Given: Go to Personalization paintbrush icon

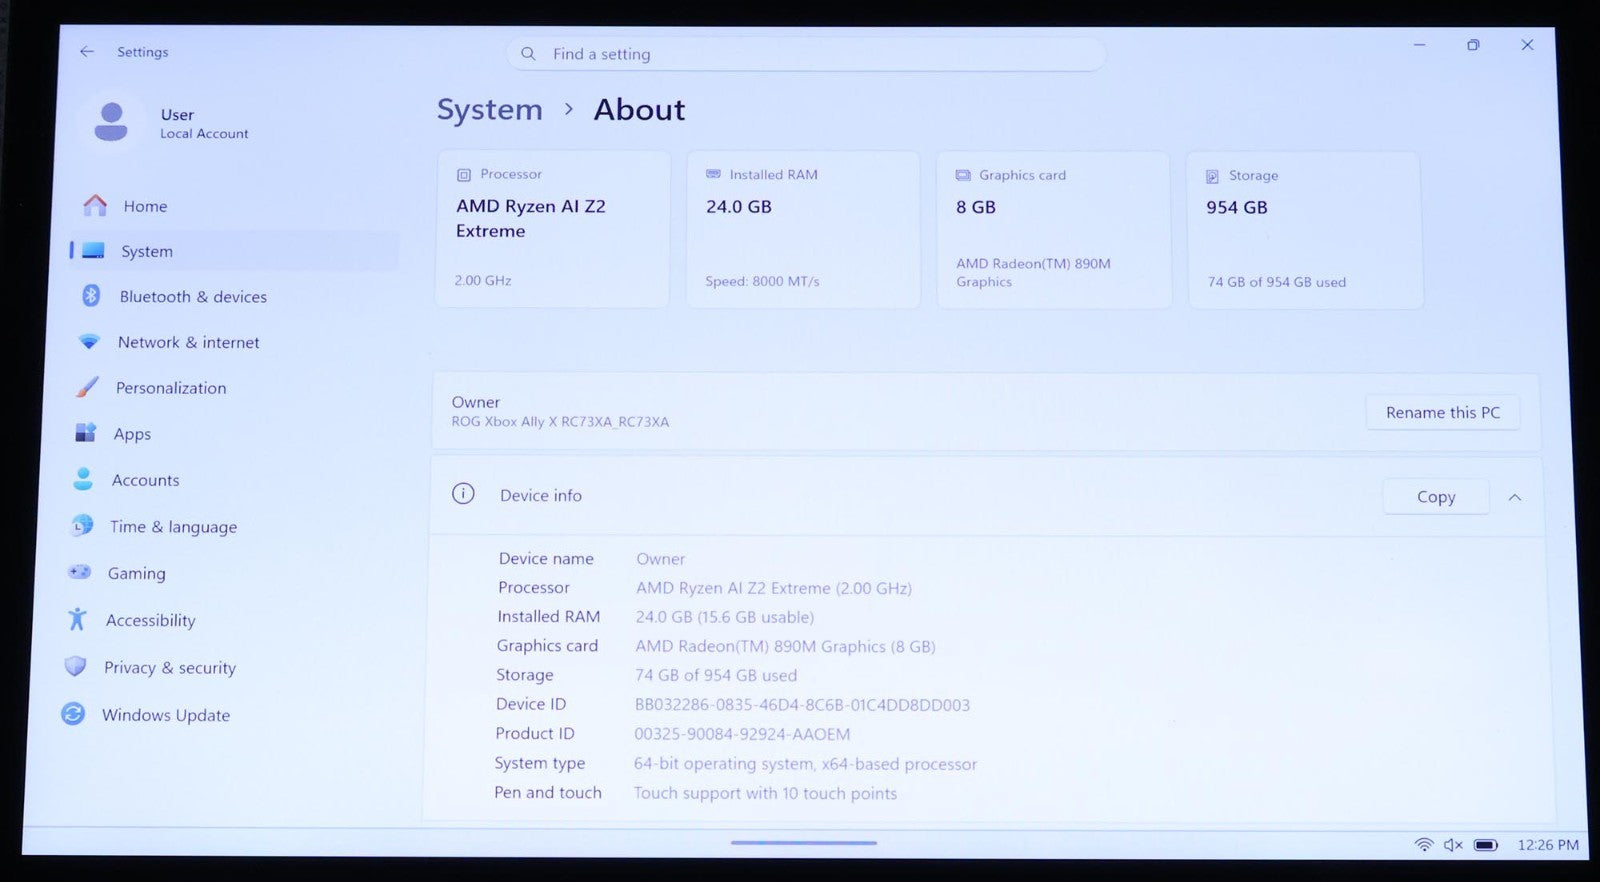Looking at the screenshot, I should [87, 387].
